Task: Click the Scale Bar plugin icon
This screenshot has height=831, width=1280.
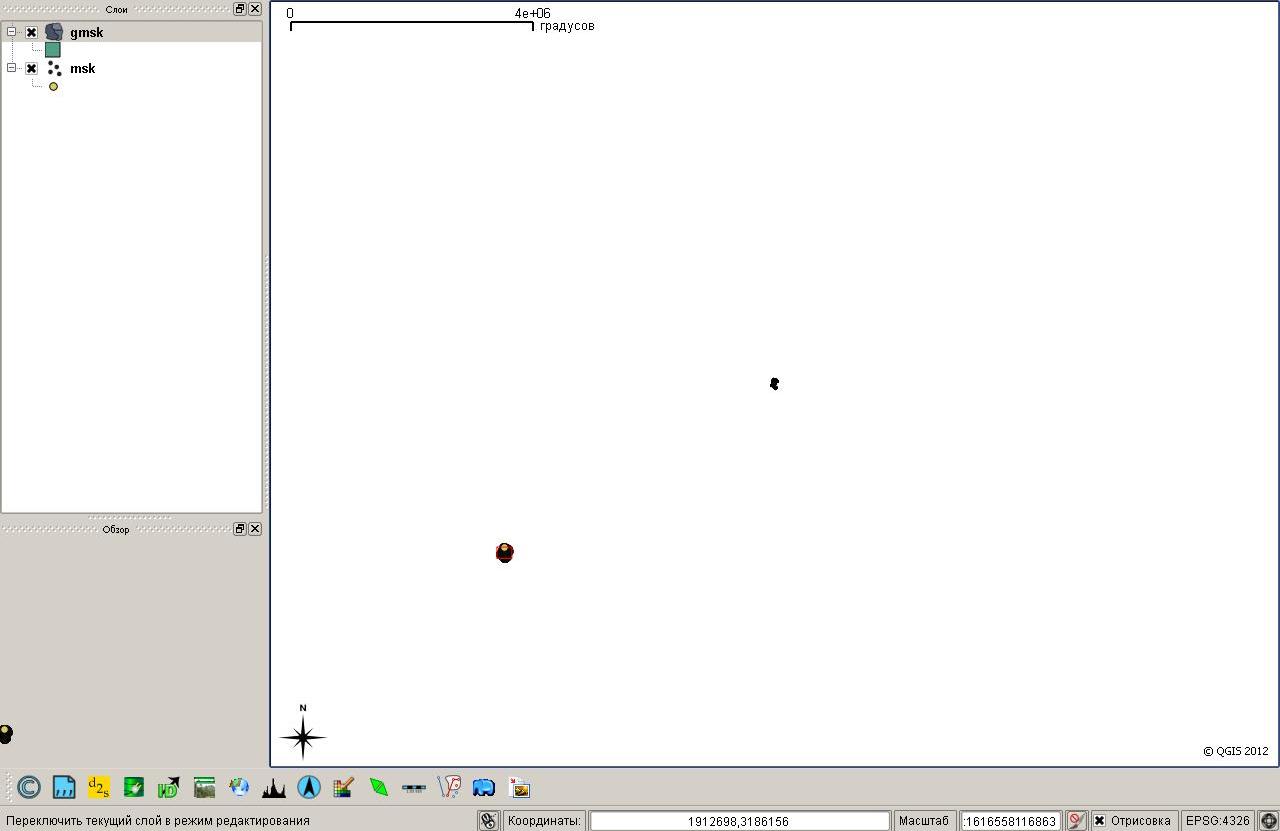Action: (x=414, y=788)
